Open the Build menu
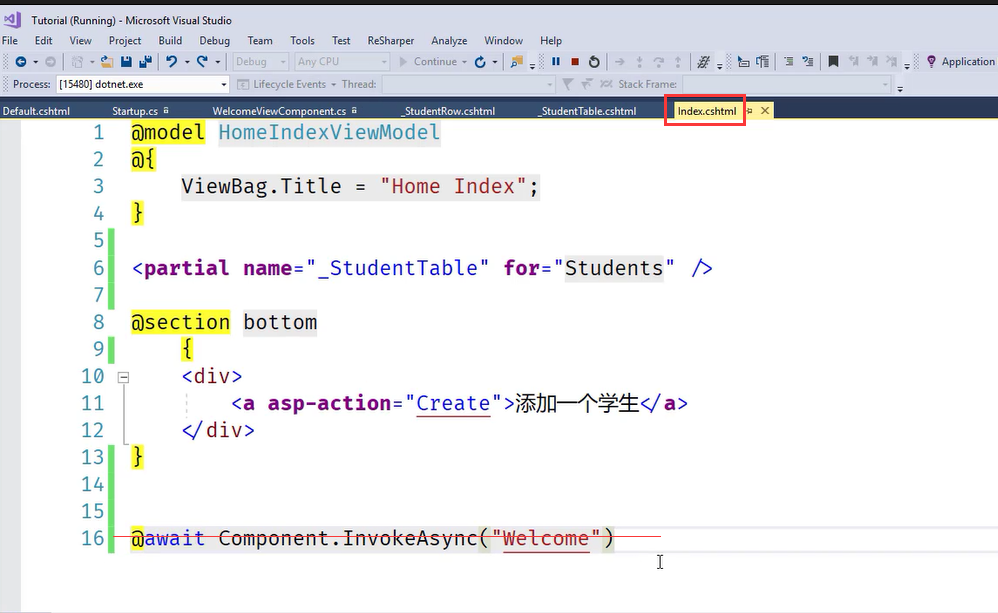This screenshot has width=998, height=613. pos(170,41)
